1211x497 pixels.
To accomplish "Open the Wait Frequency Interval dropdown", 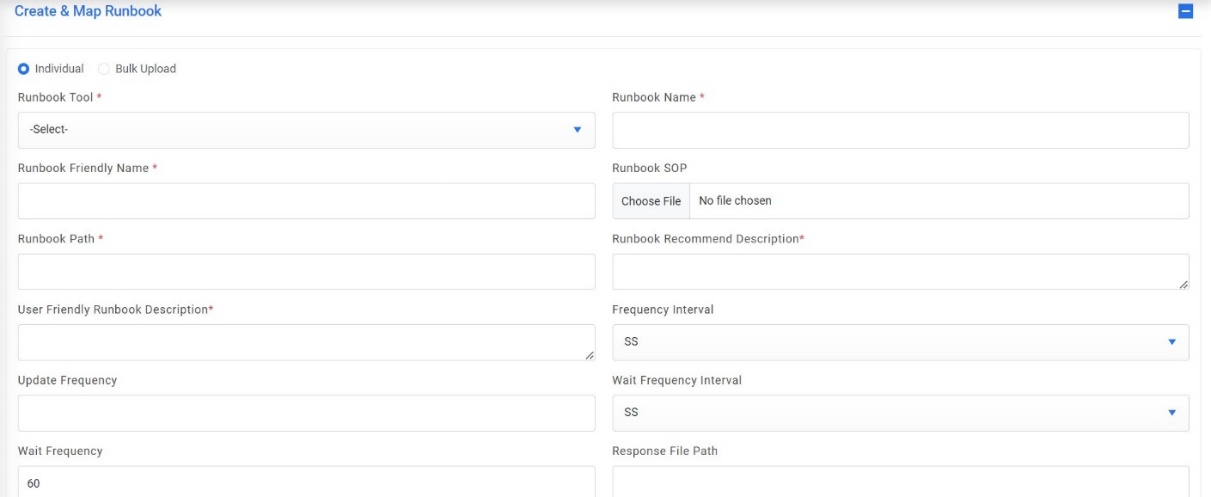I will click(x=900, y=412).
